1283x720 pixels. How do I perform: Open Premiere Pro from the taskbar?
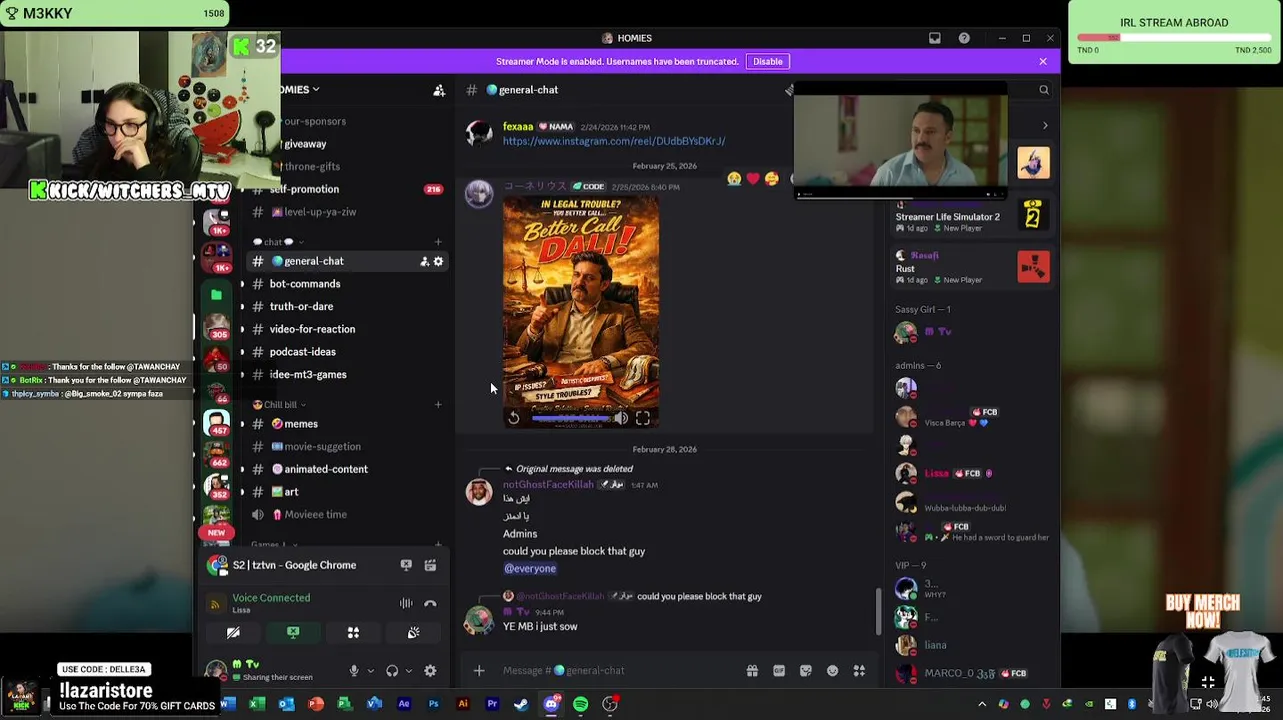pos(492,704)
